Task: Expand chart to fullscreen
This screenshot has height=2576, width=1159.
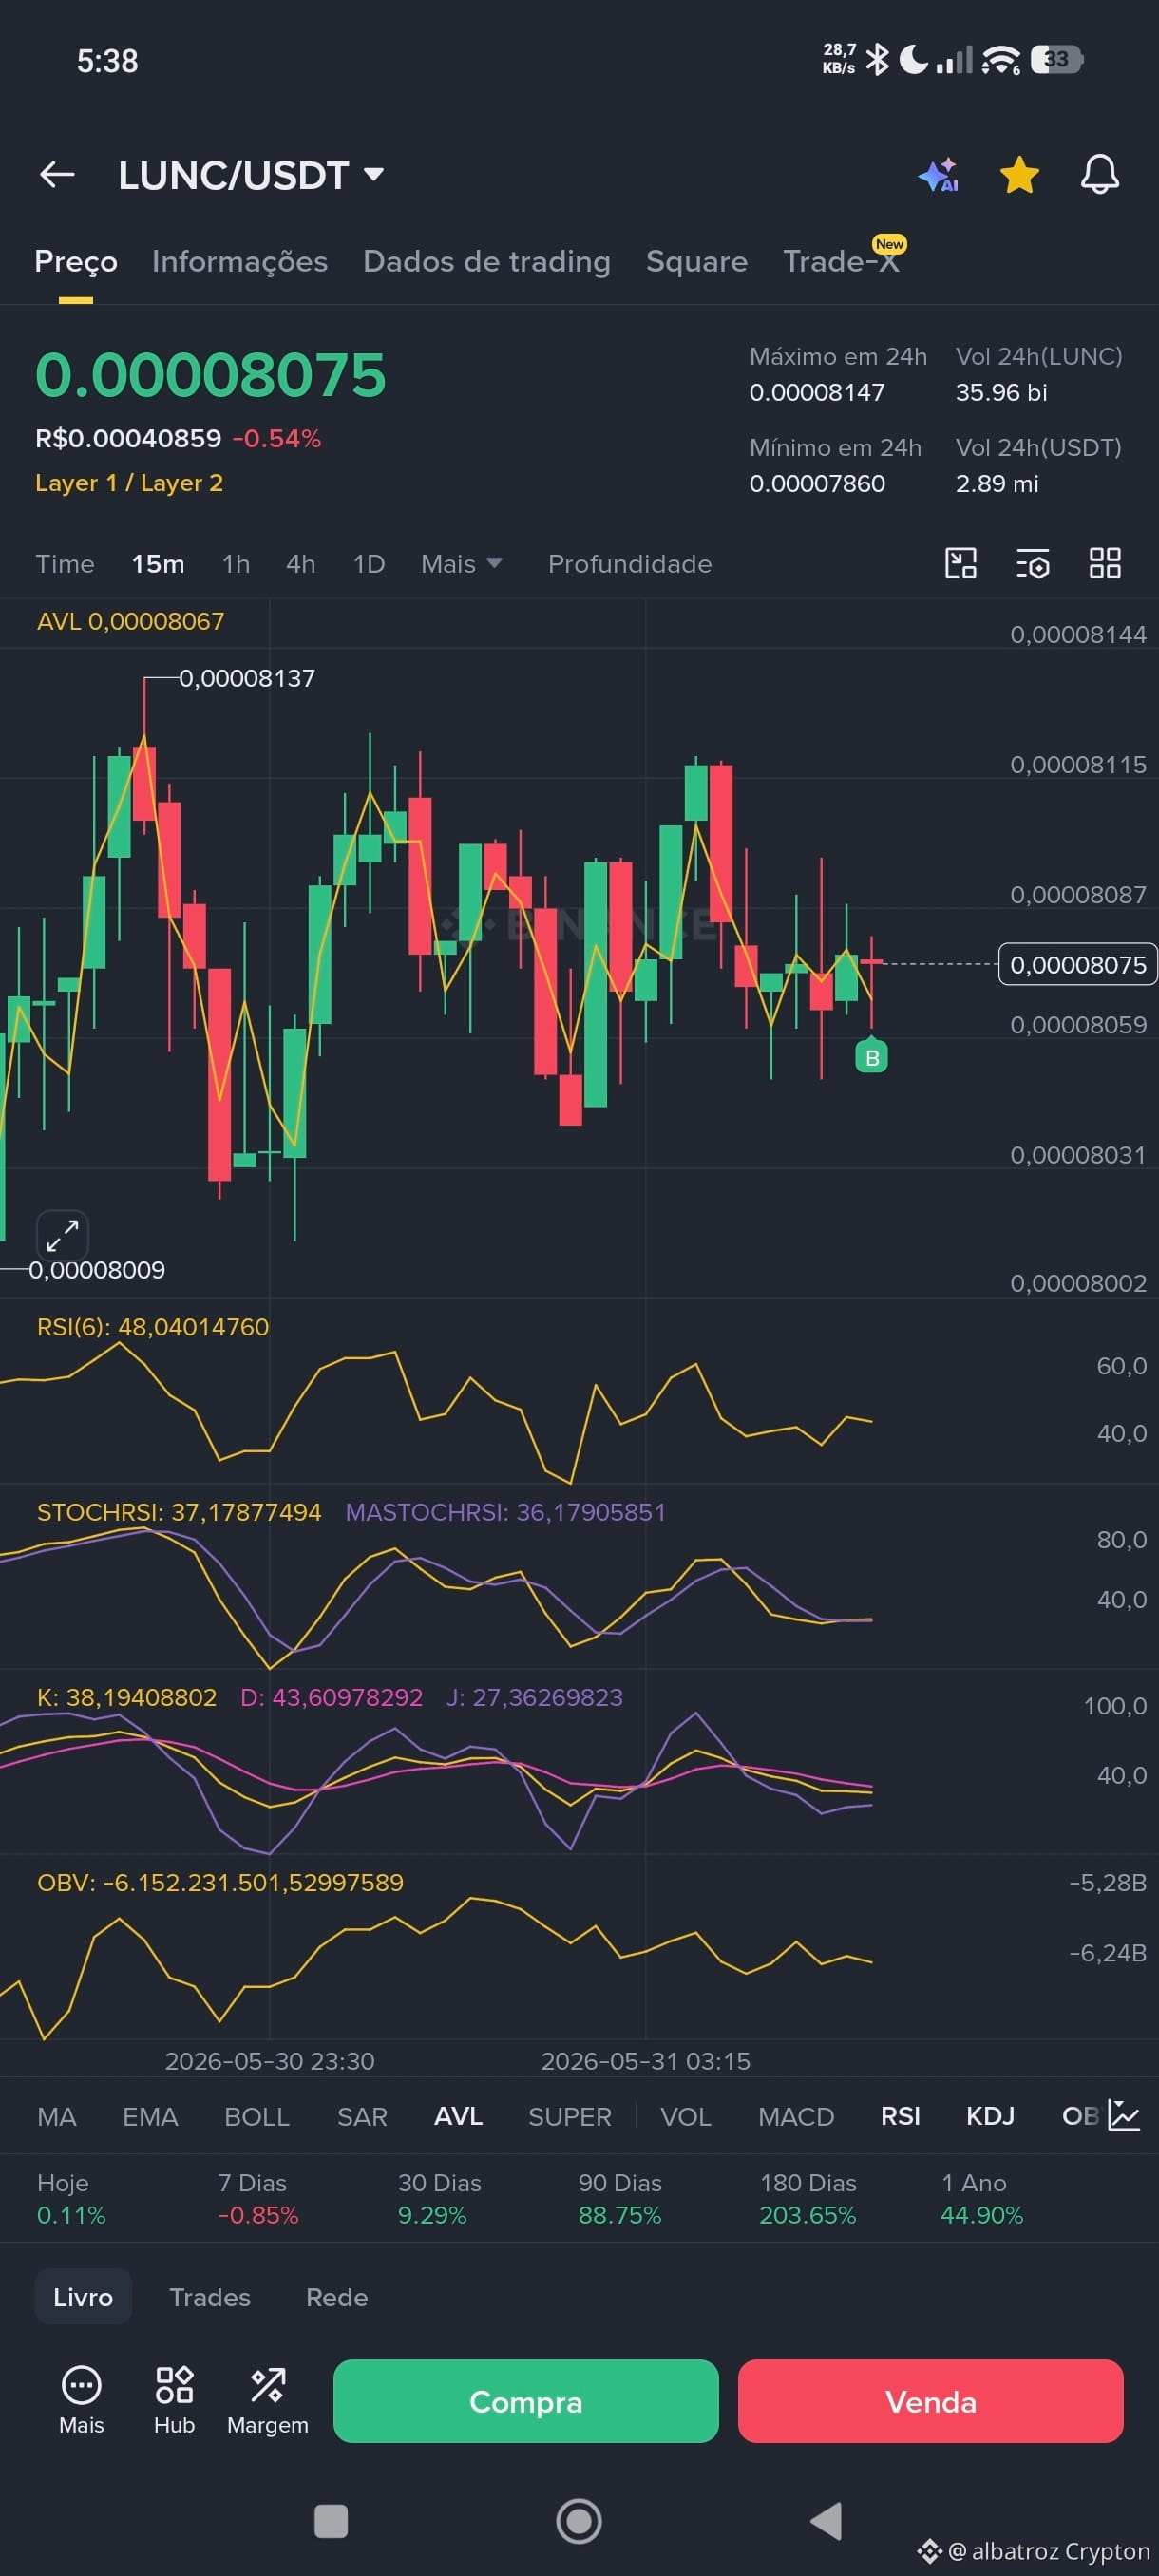Action: [x=62, y=1236]
